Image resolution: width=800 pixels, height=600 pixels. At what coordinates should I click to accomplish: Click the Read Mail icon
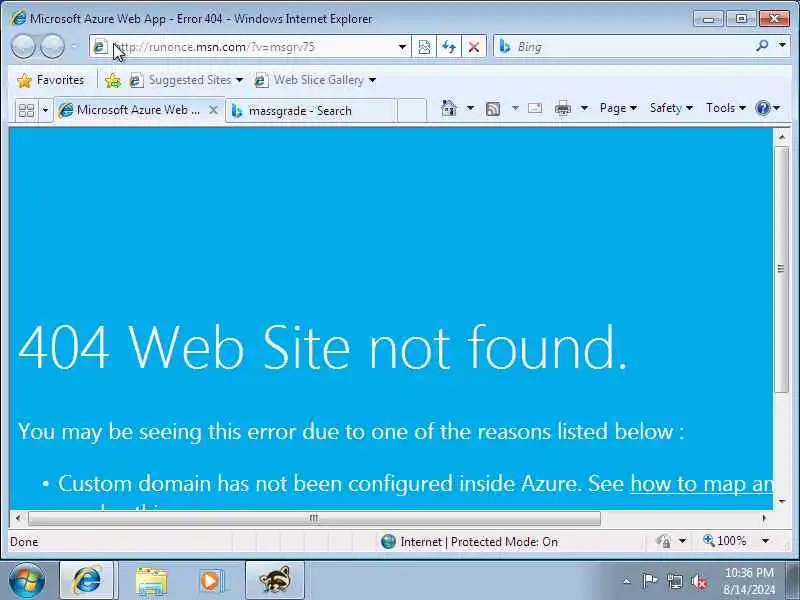click(x=535, y=108)
